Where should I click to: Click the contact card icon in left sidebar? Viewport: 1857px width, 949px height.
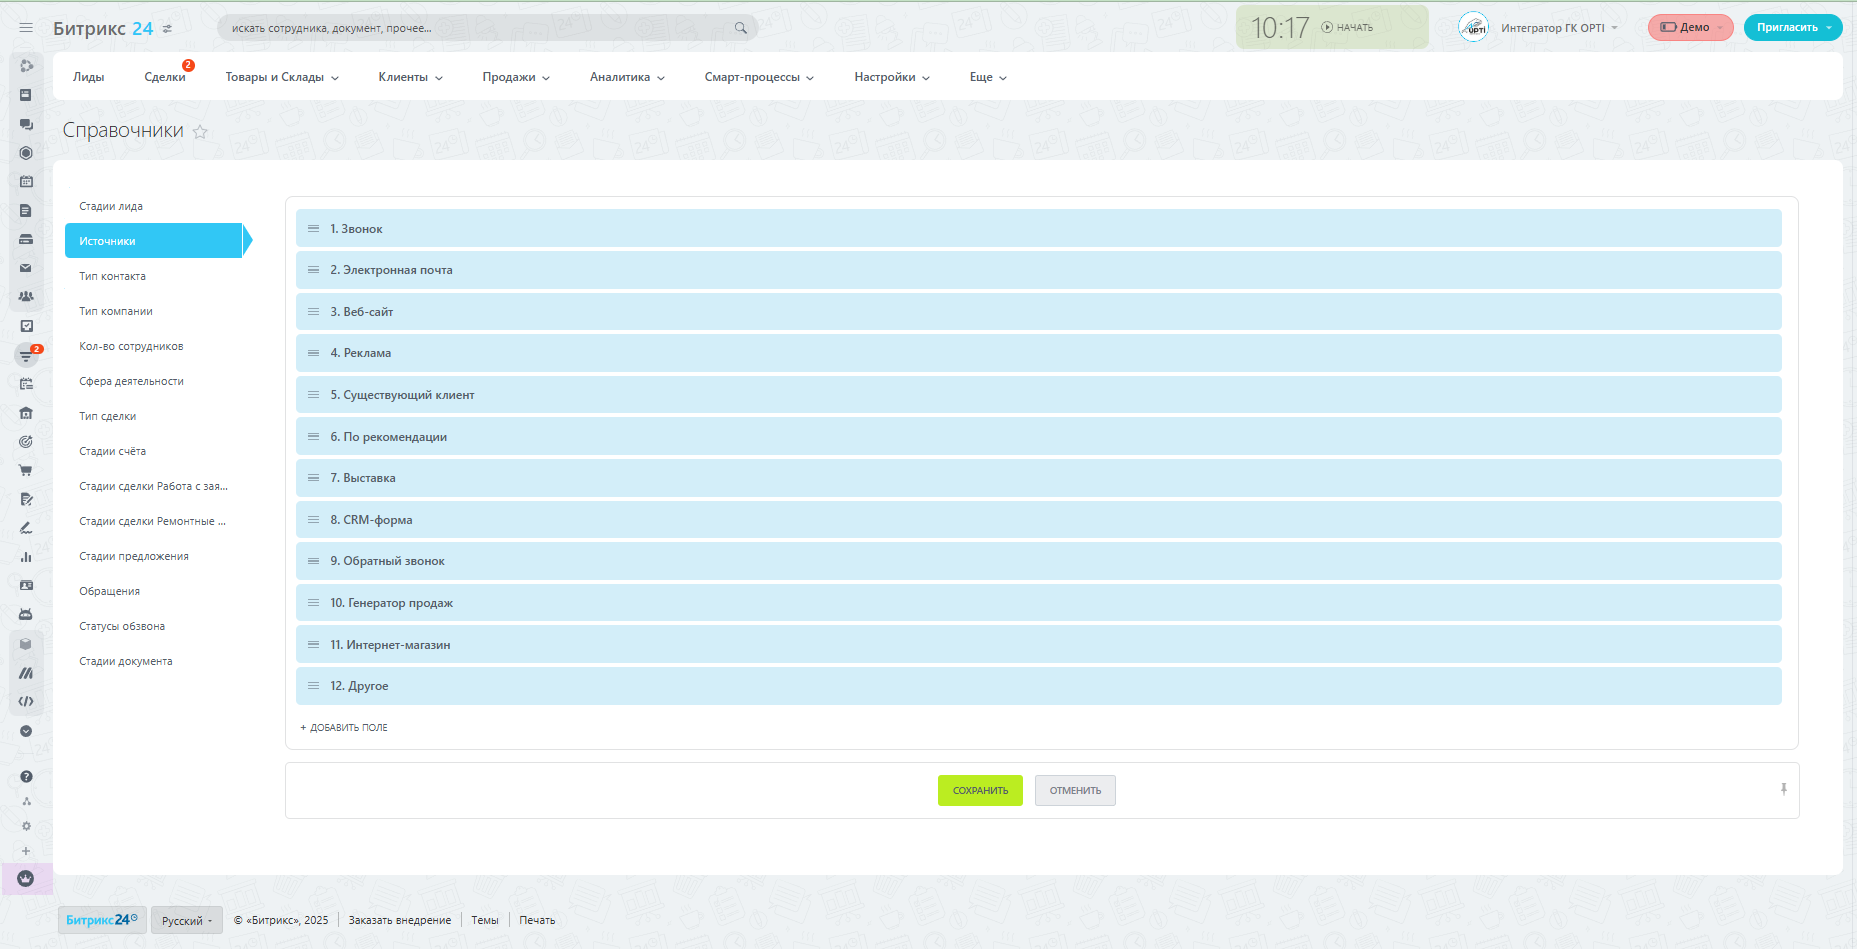point(26,585)
